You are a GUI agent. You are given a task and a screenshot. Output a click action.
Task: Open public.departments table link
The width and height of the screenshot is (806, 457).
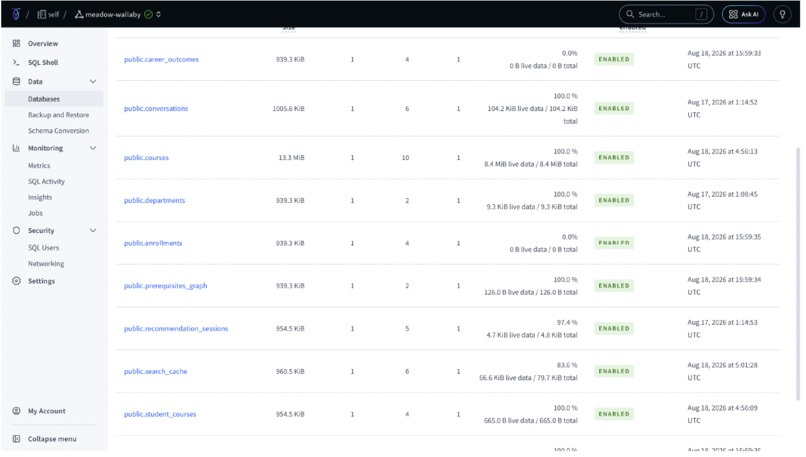[155, 200]
